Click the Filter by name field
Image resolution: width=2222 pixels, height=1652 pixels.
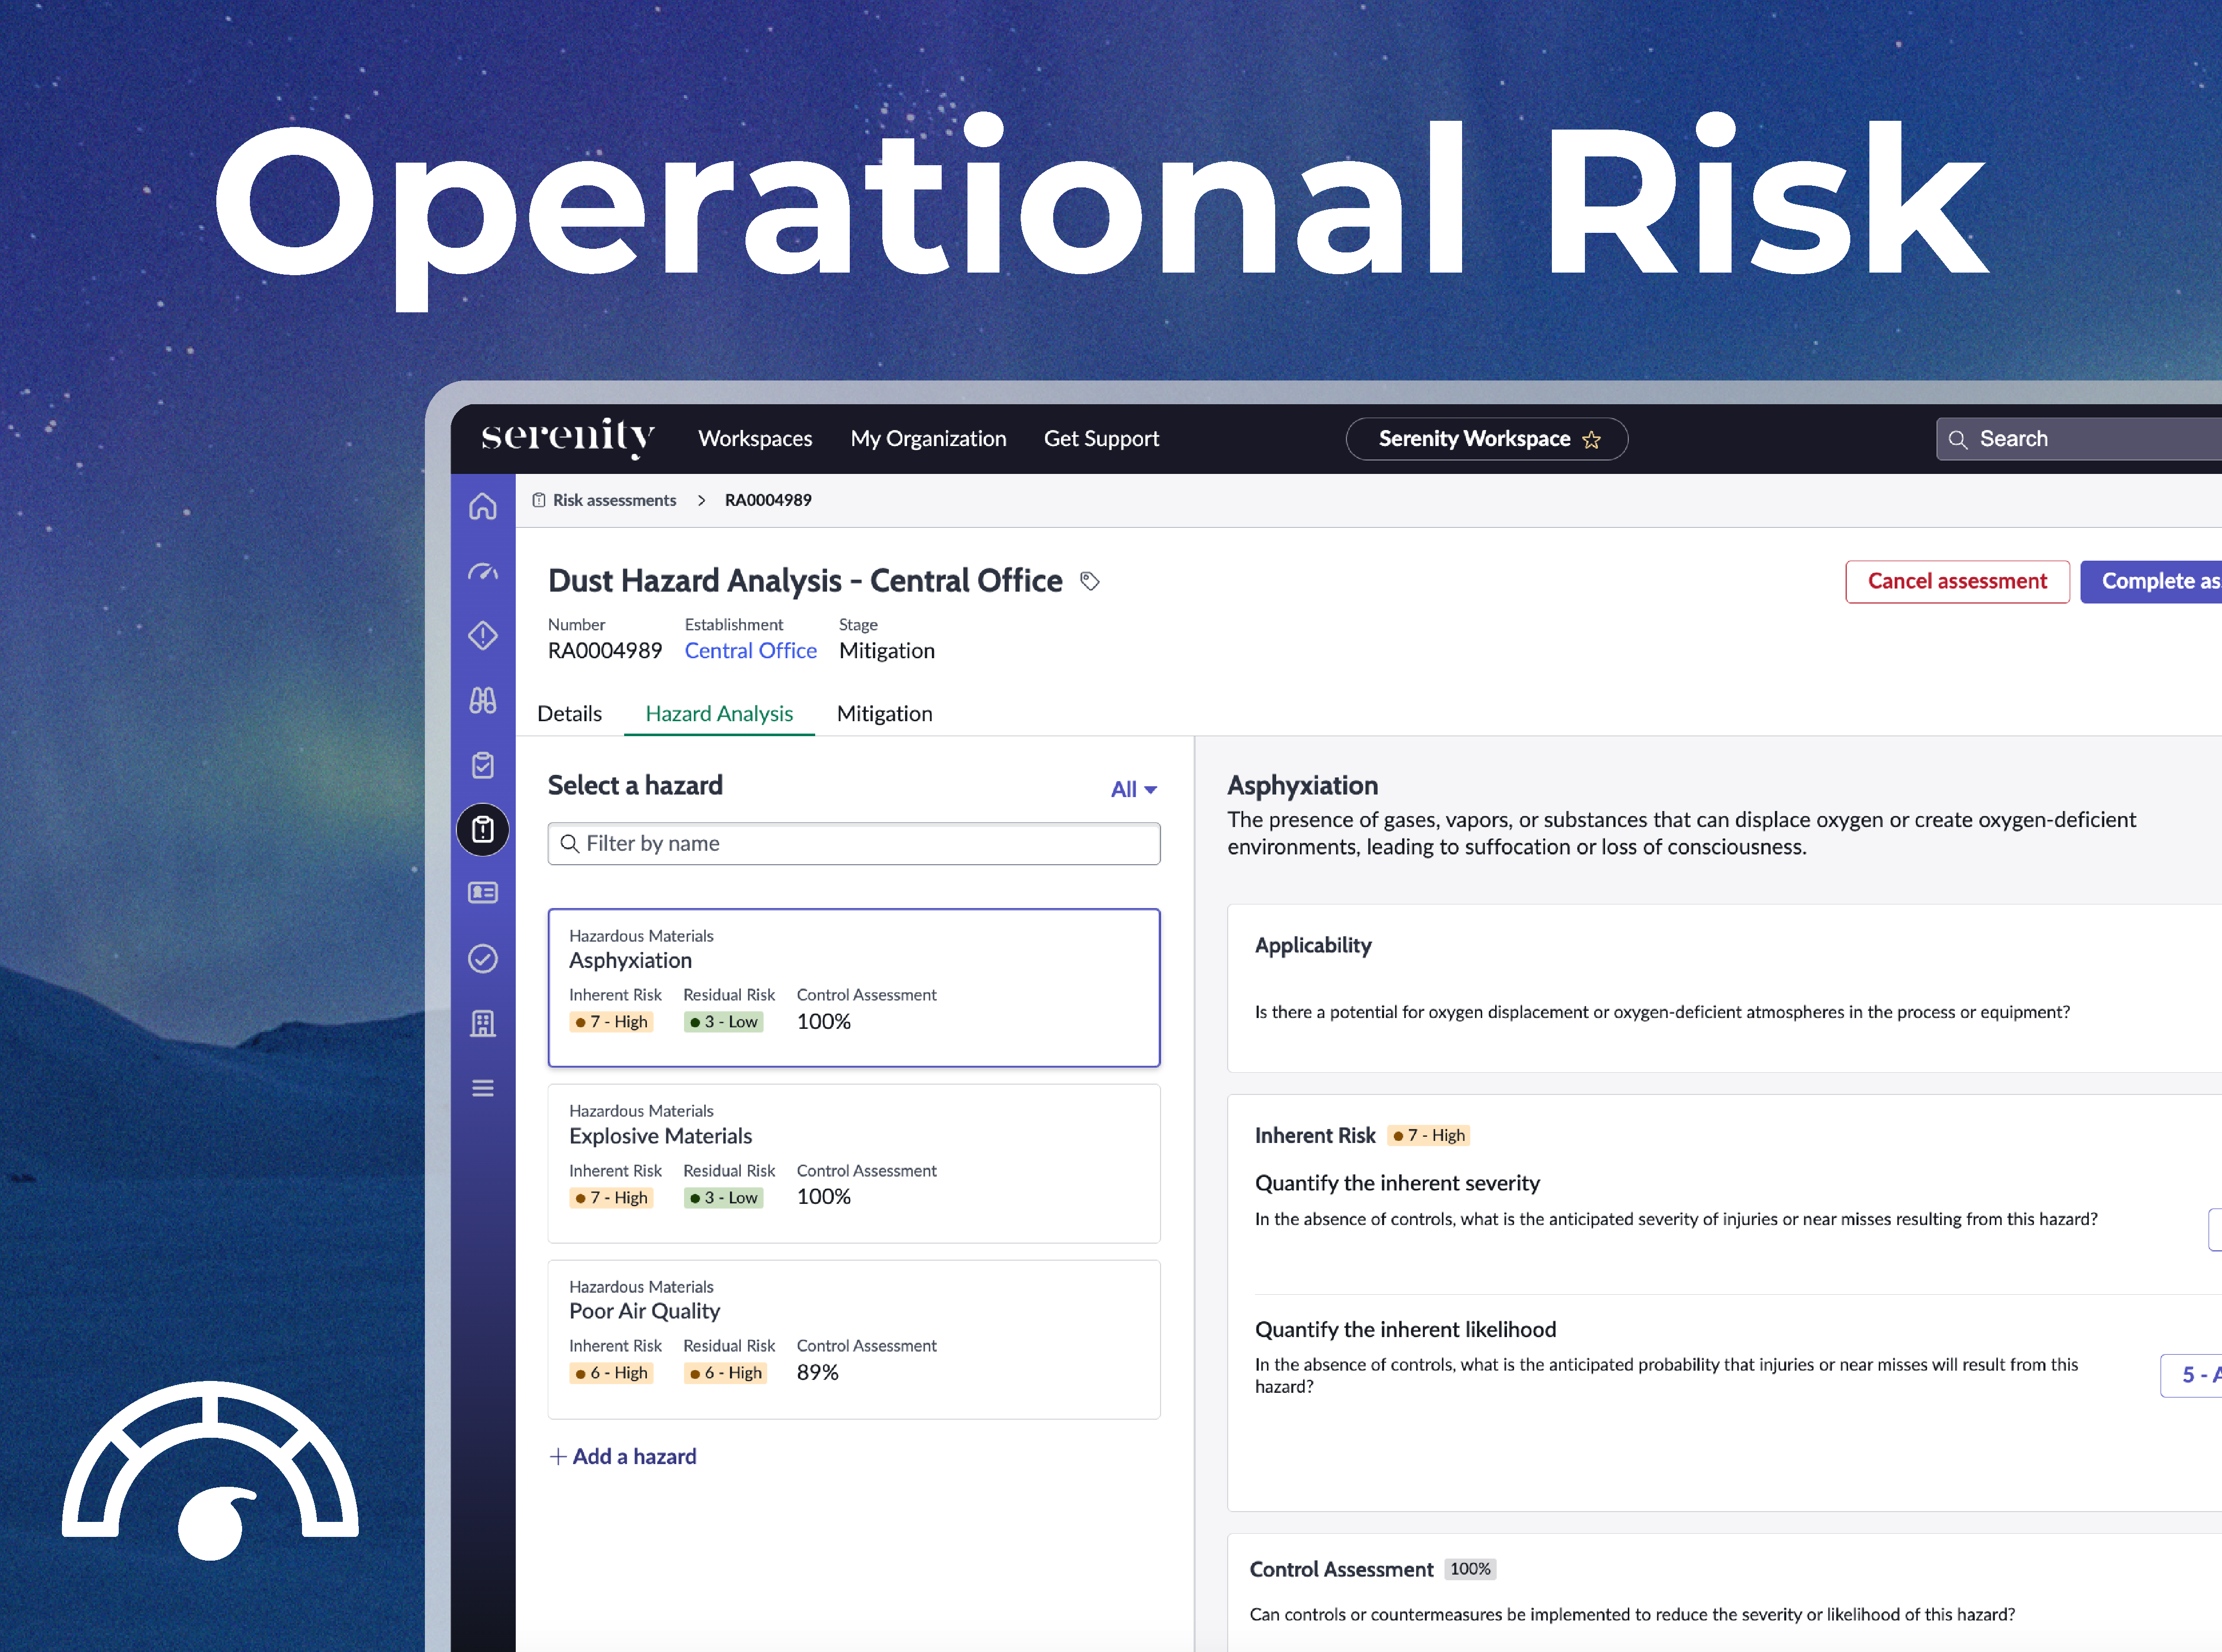click(x=854, y=844)
